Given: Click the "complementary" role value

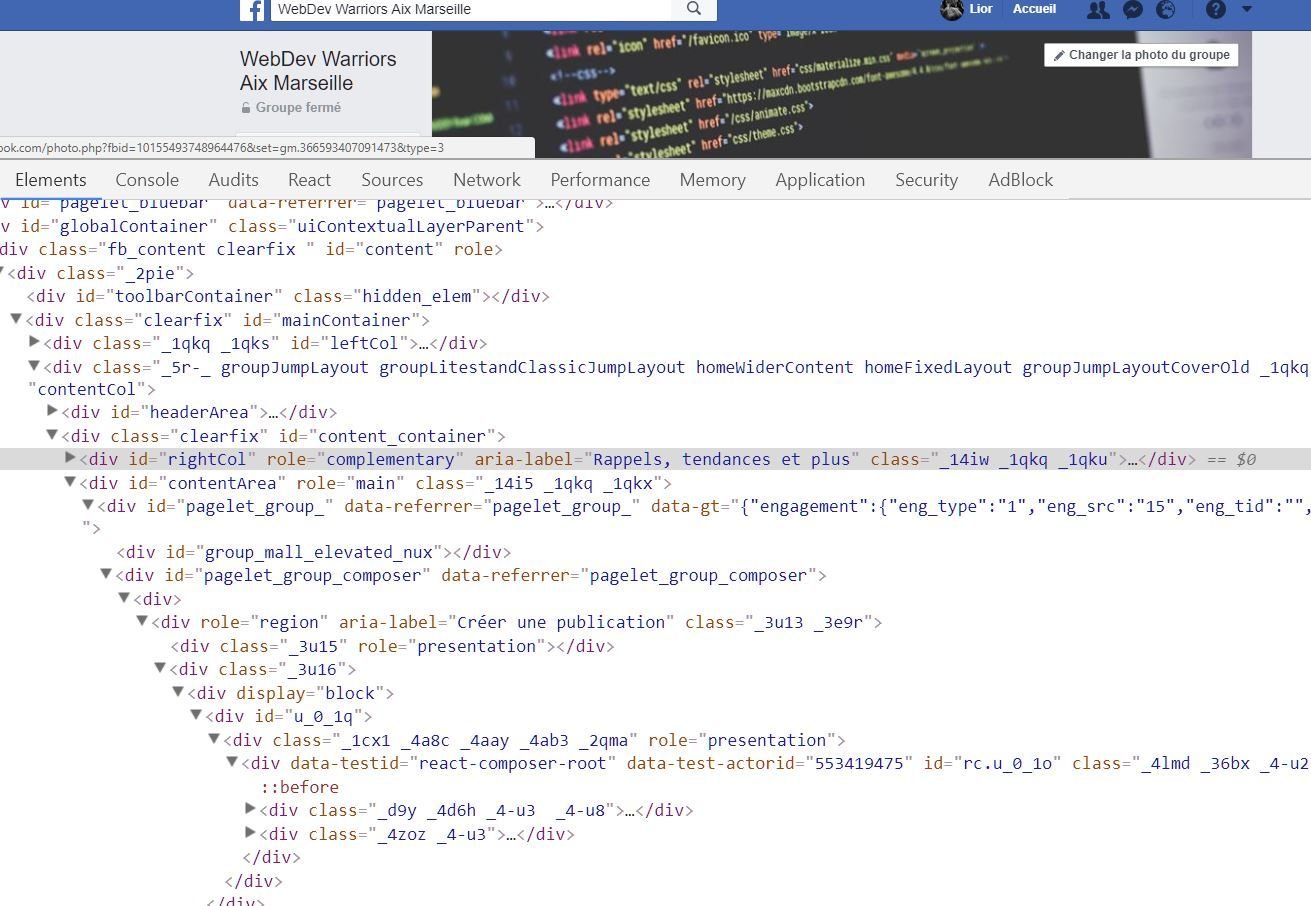Looking at the screenshot, I should (391, 459).
